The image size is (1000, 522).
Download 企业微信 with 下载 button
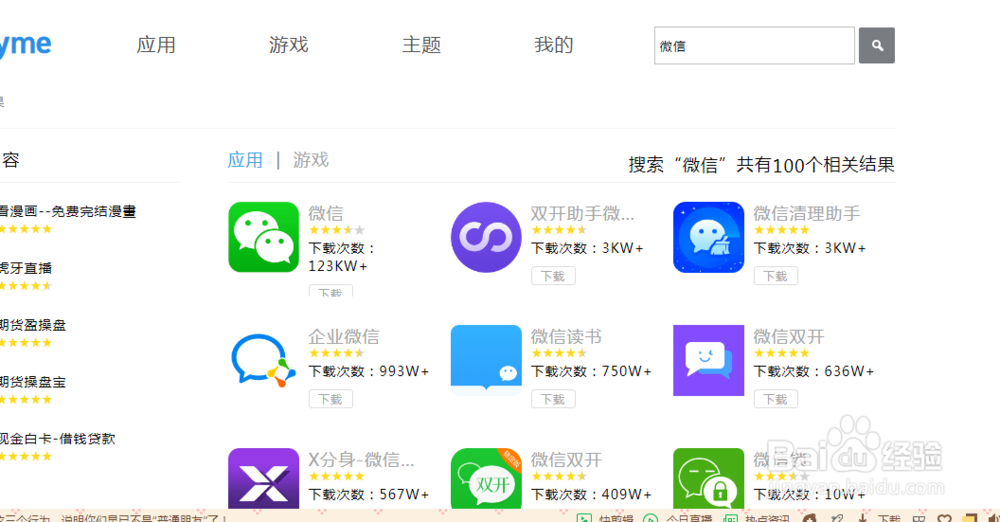pyautogui.click(x=330, y=399)
